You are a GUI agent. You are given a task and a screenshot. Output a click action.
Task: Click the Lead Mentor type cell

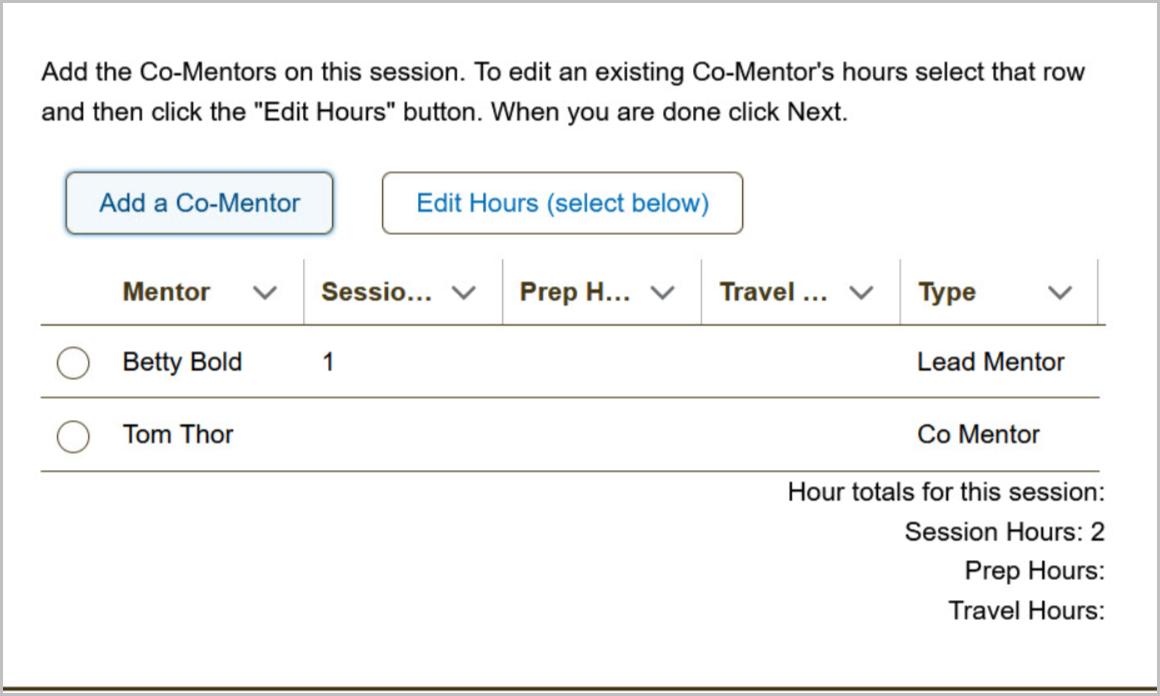991,362
